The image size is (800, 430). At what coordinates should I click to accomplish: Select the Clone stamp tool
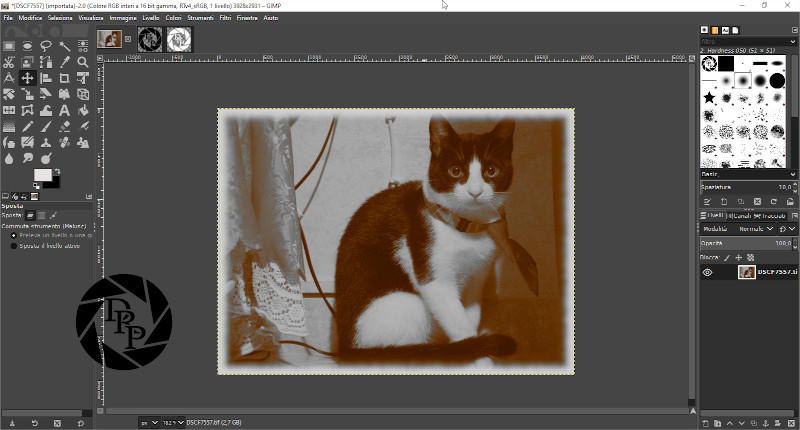coord(46,143)
